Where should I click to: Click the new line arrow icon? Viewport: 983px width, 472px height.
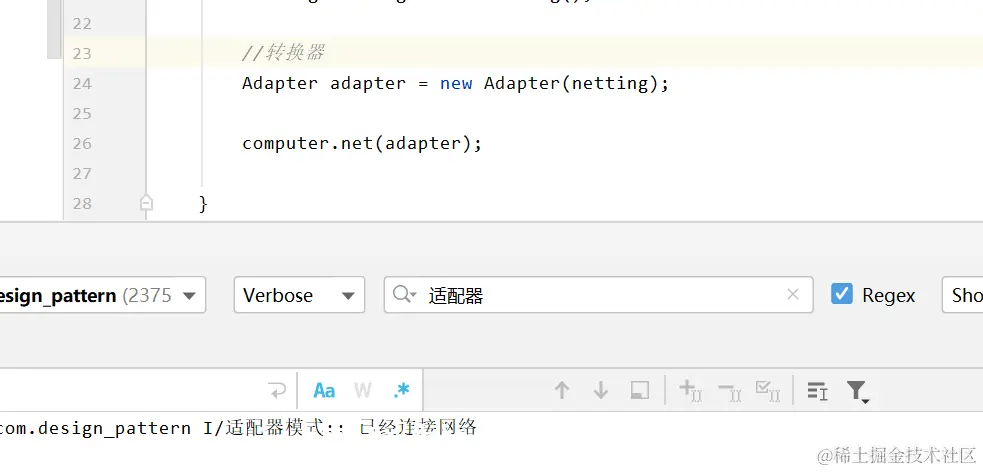click(x=277, y=391)
